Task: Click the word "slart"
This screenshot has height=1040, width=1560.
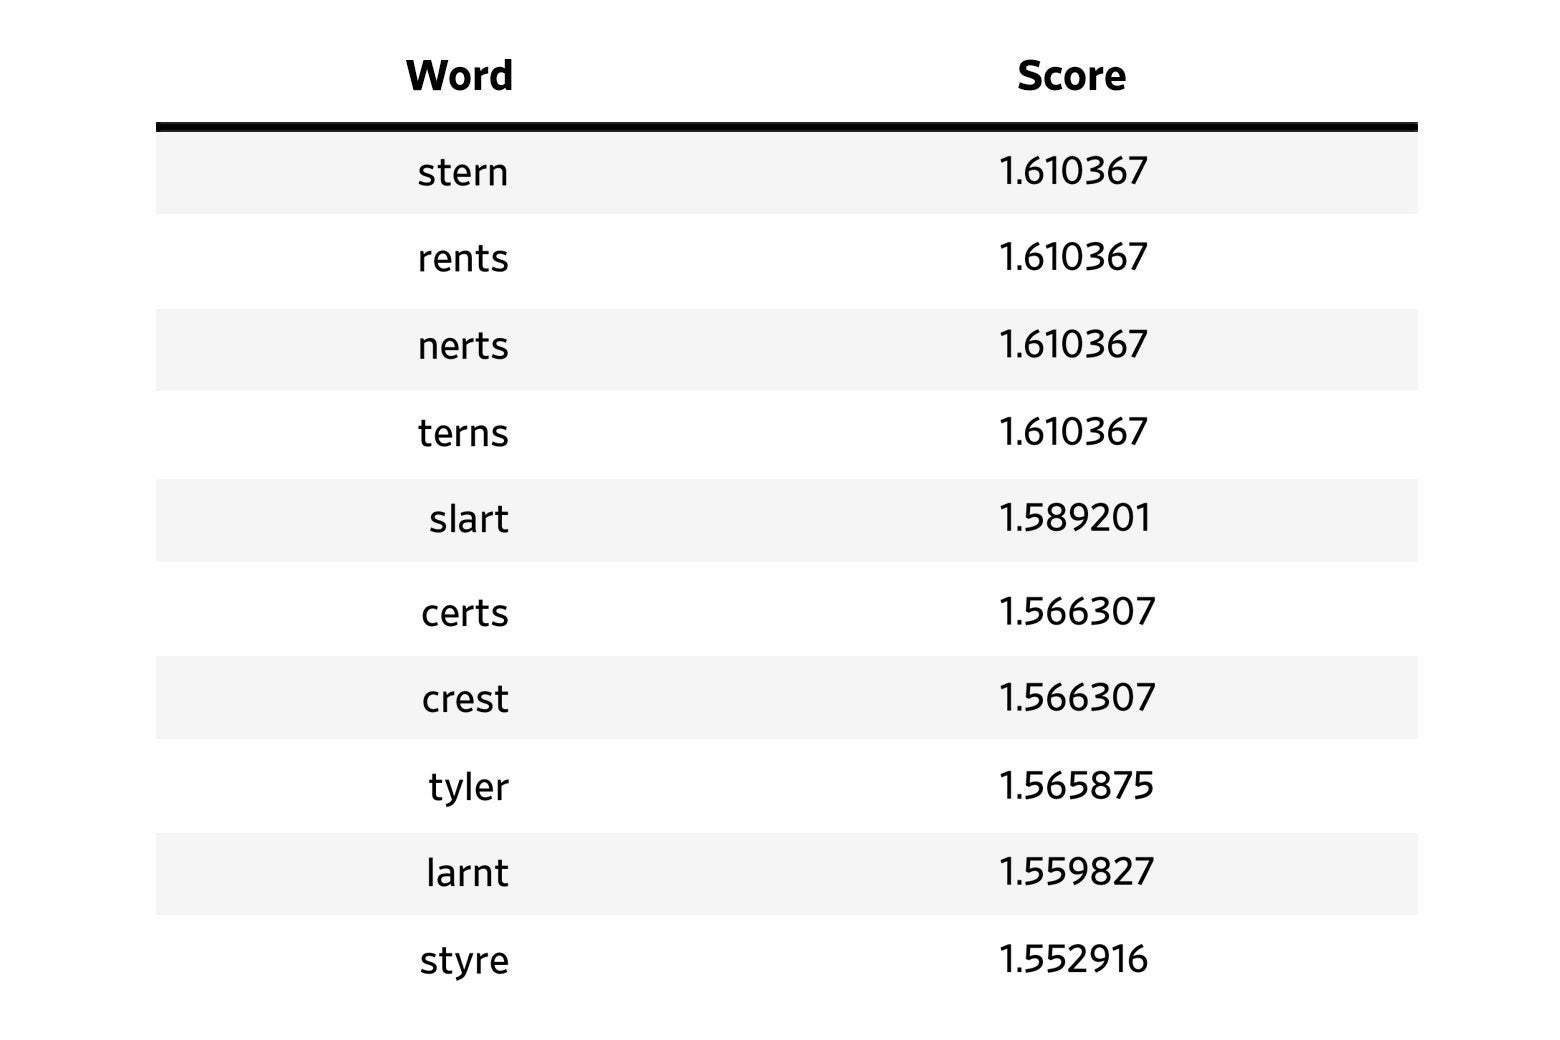Action: (468, 519)
